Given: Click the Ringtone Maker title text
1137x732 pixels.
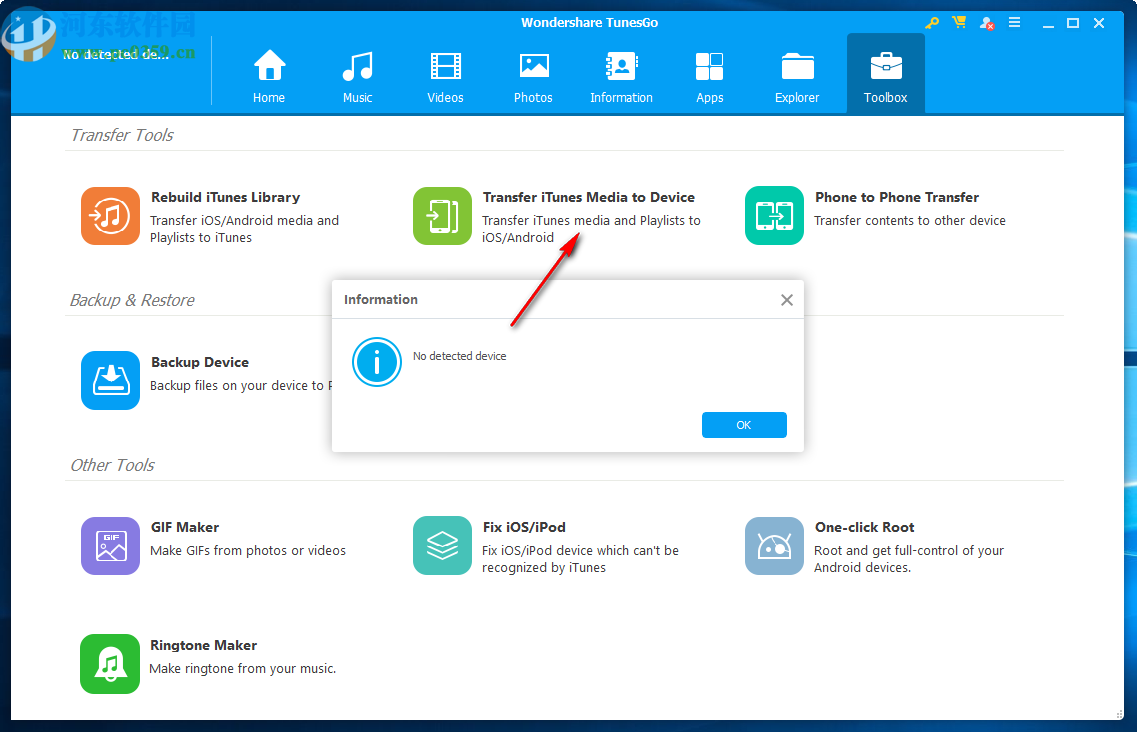Looking at the screenshot, I should pos(204,645).
